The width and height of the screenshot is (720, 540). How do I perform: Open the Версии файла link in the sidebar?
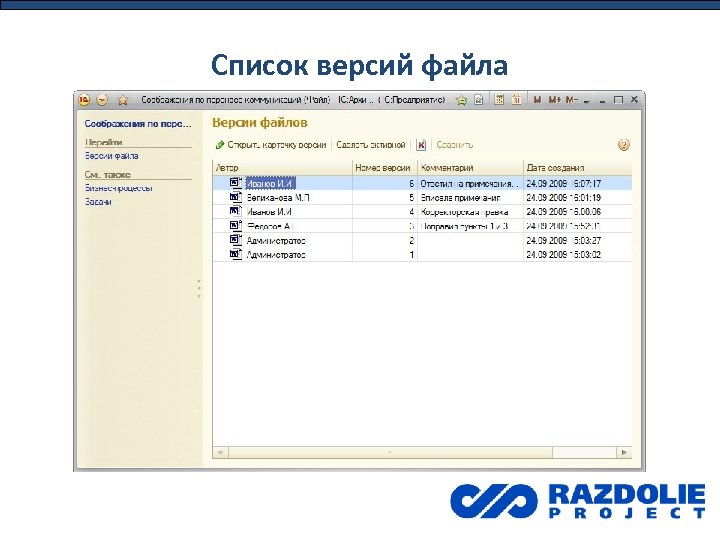click(112, 156)
